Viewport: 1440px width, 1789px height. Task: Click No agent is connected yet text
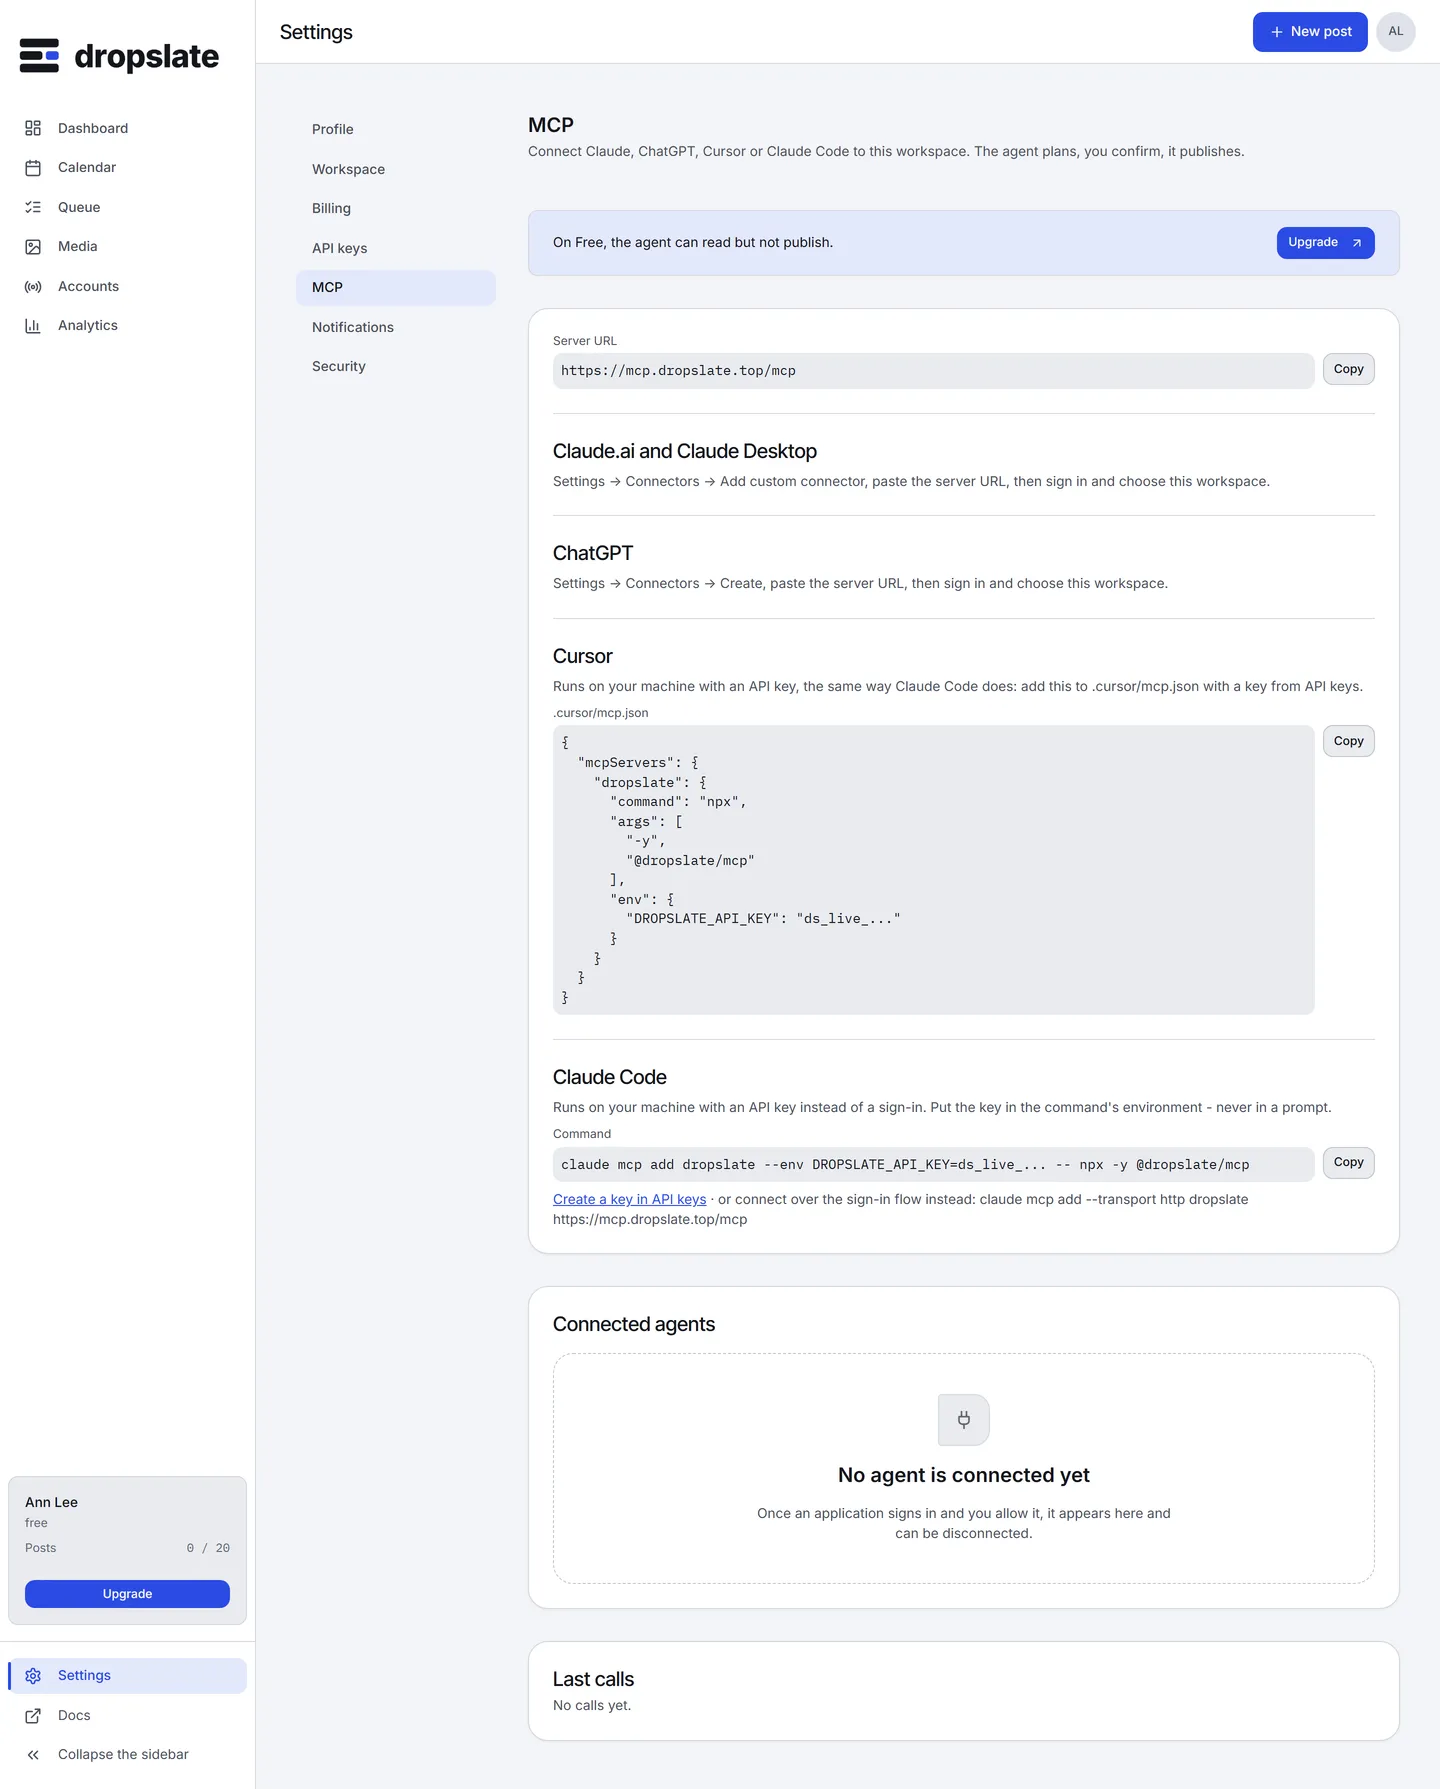(964, 1476)
